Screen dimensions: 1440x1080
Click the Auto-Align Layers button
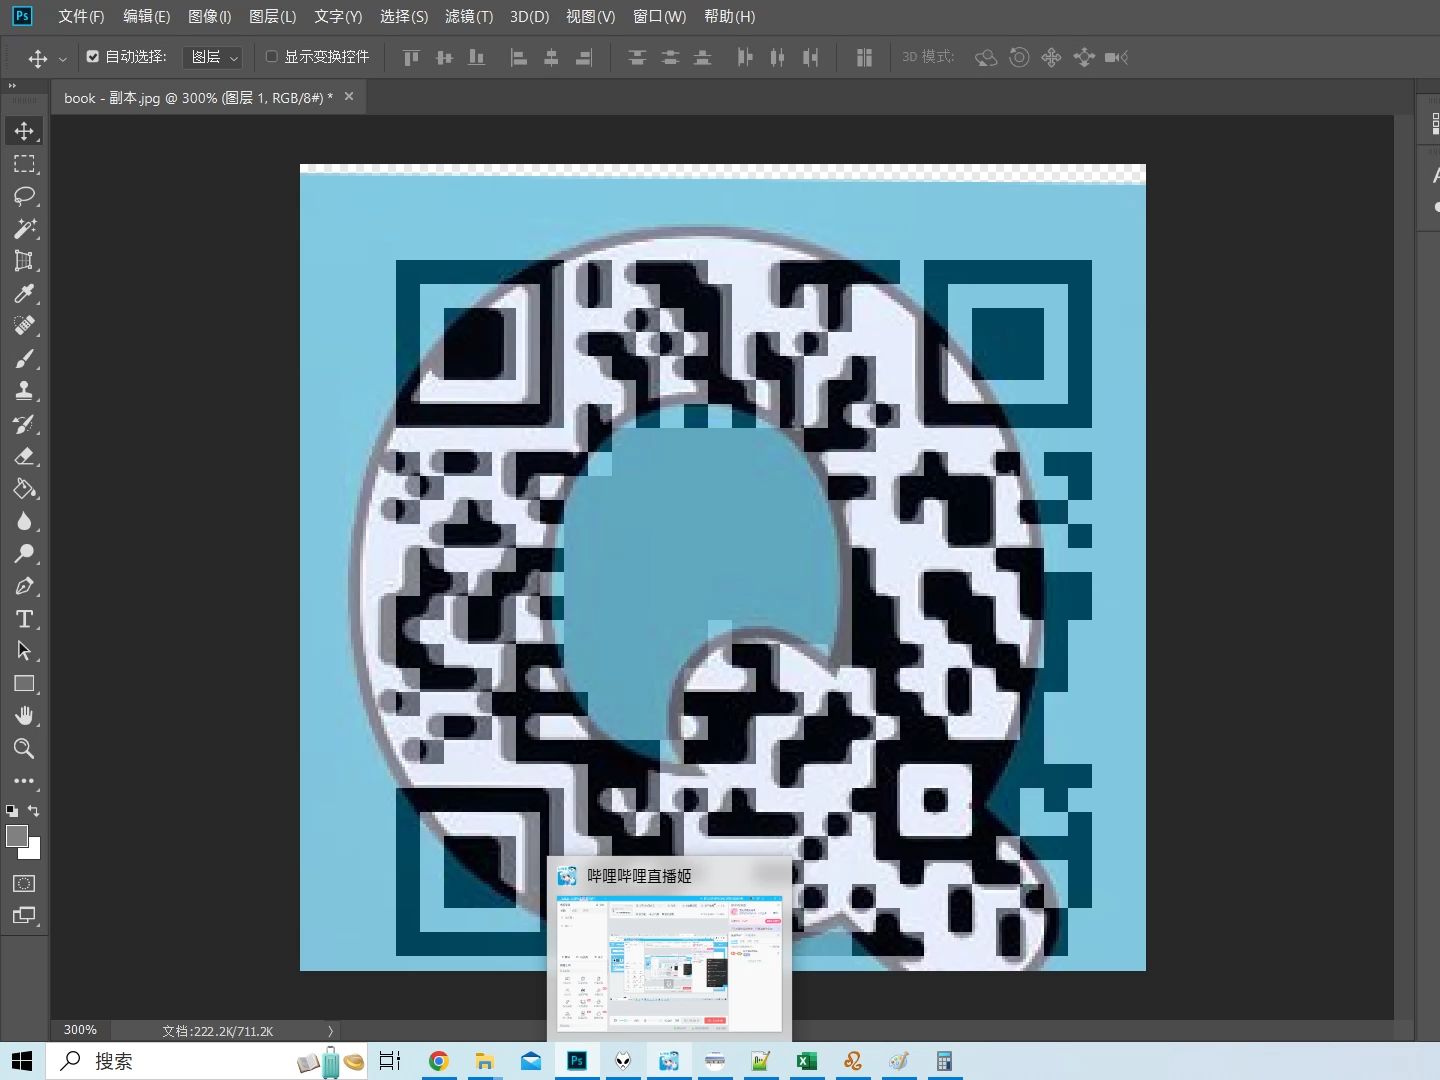click(864, 58)
